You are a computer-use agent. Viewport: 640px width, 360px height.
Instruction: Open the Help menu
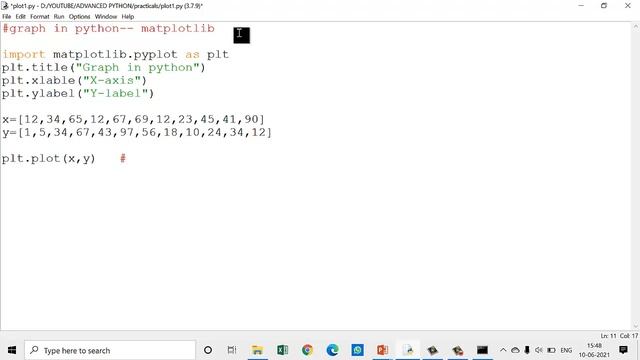pos(128,17)
